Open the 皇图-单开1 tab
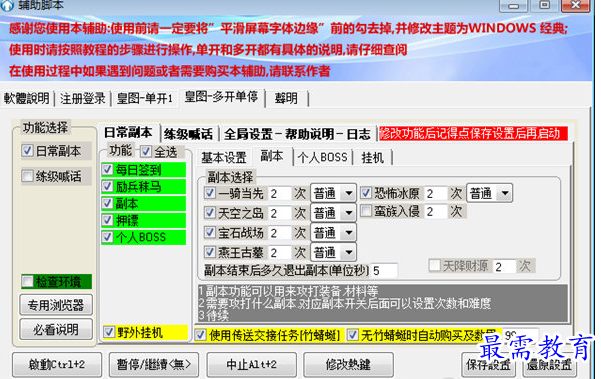The width and height of the screenshot is (601, 379). pos(145,98)
